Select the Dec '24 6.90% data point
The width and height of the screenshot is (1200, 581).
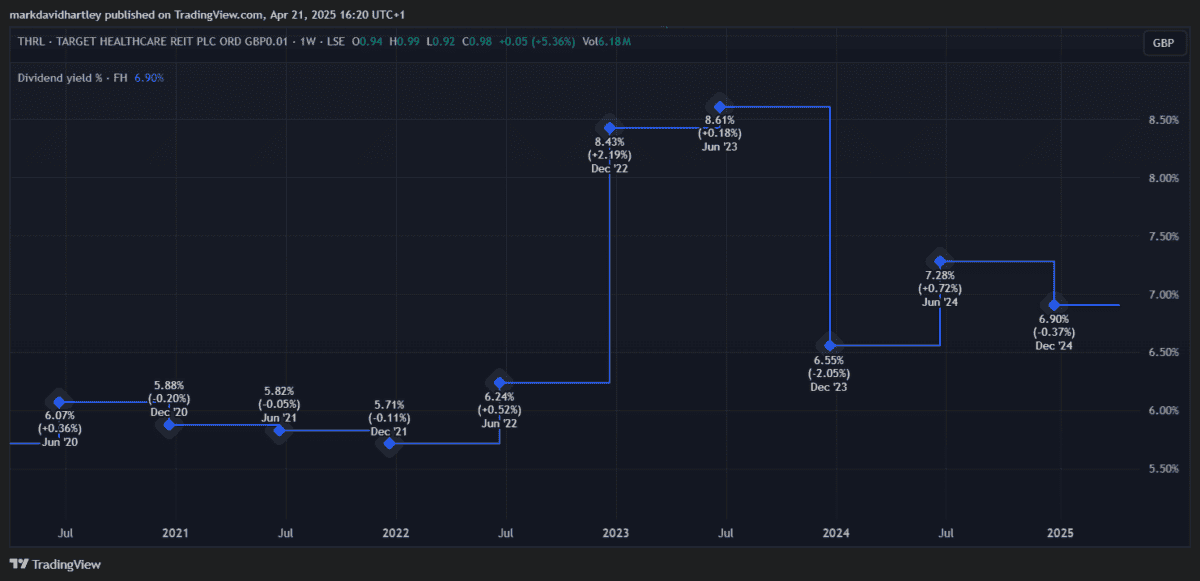click(1054, 304)
